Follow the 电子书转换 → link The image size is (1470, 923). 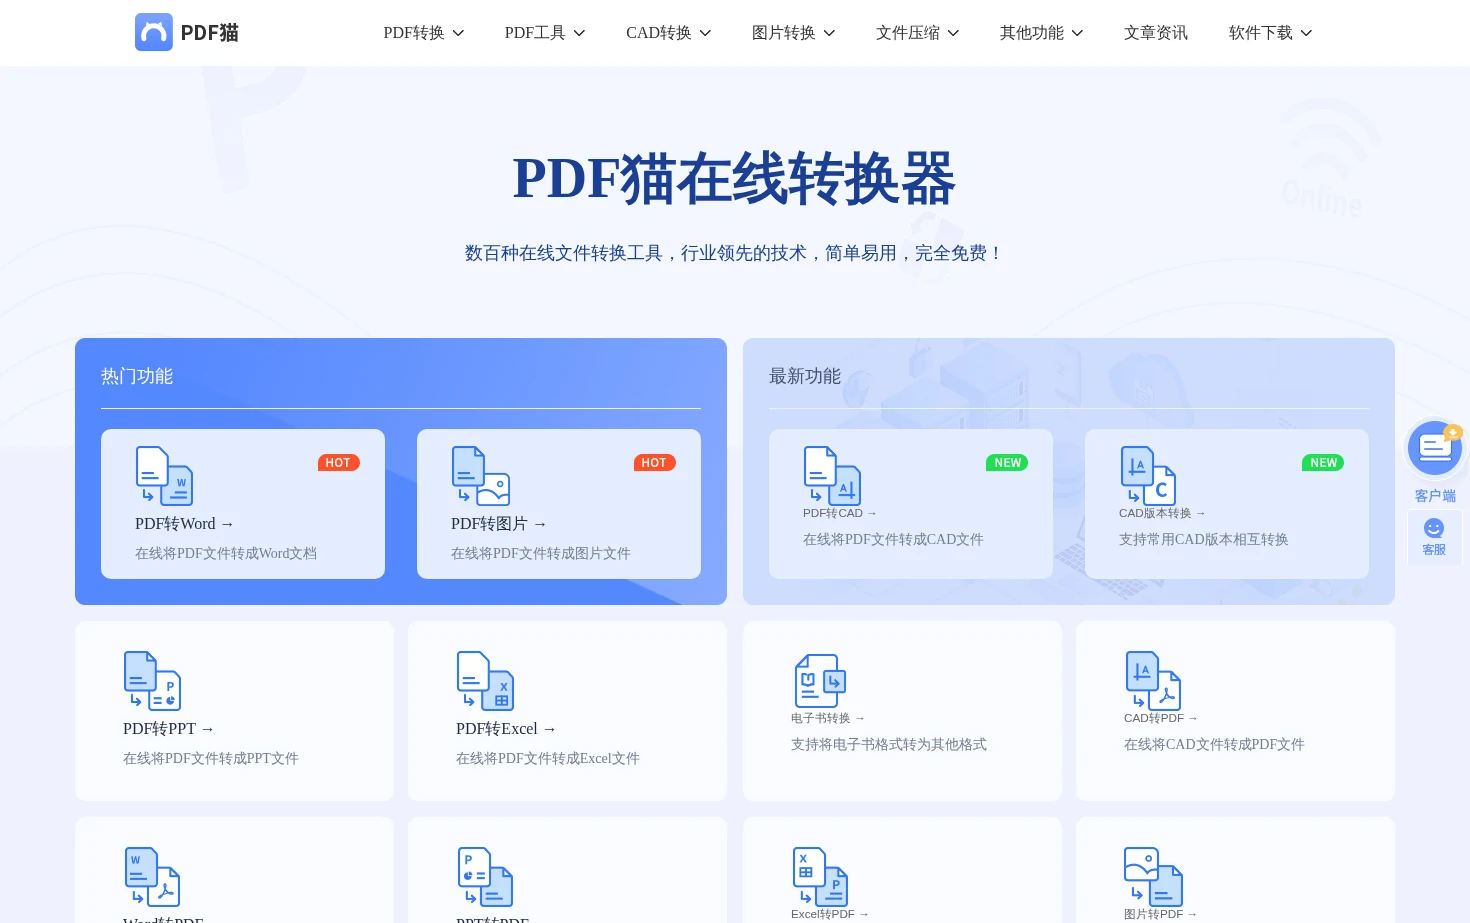click(827, 718)
